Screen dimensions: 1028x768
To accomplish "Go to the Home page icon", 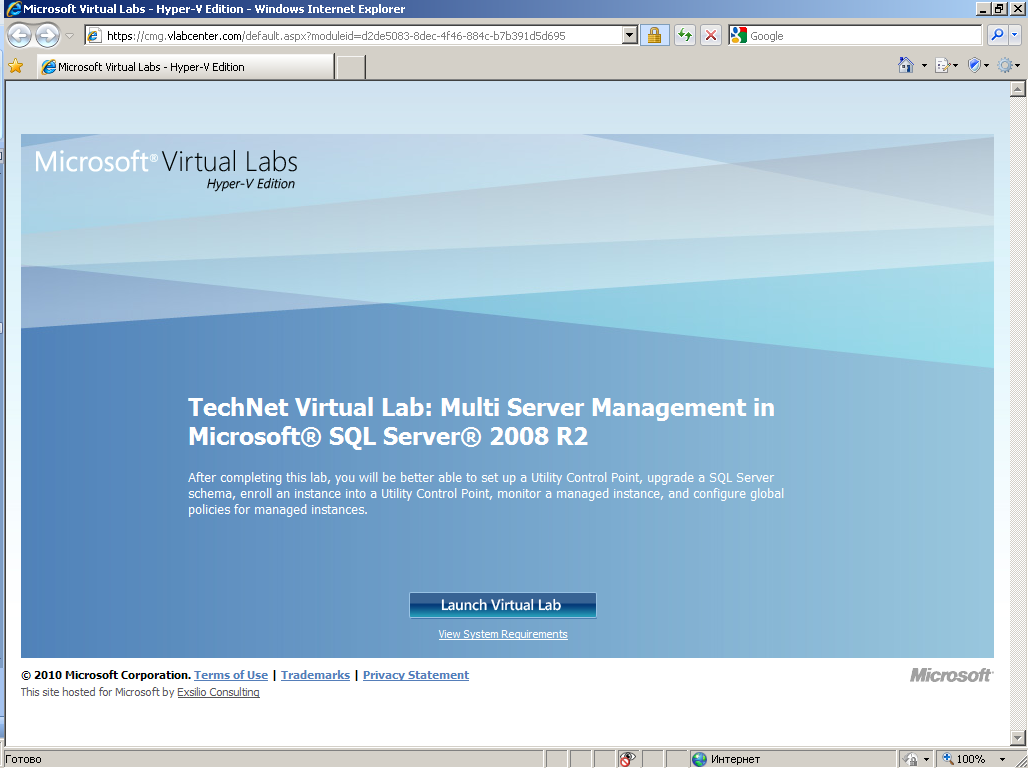I will point(906,65).
